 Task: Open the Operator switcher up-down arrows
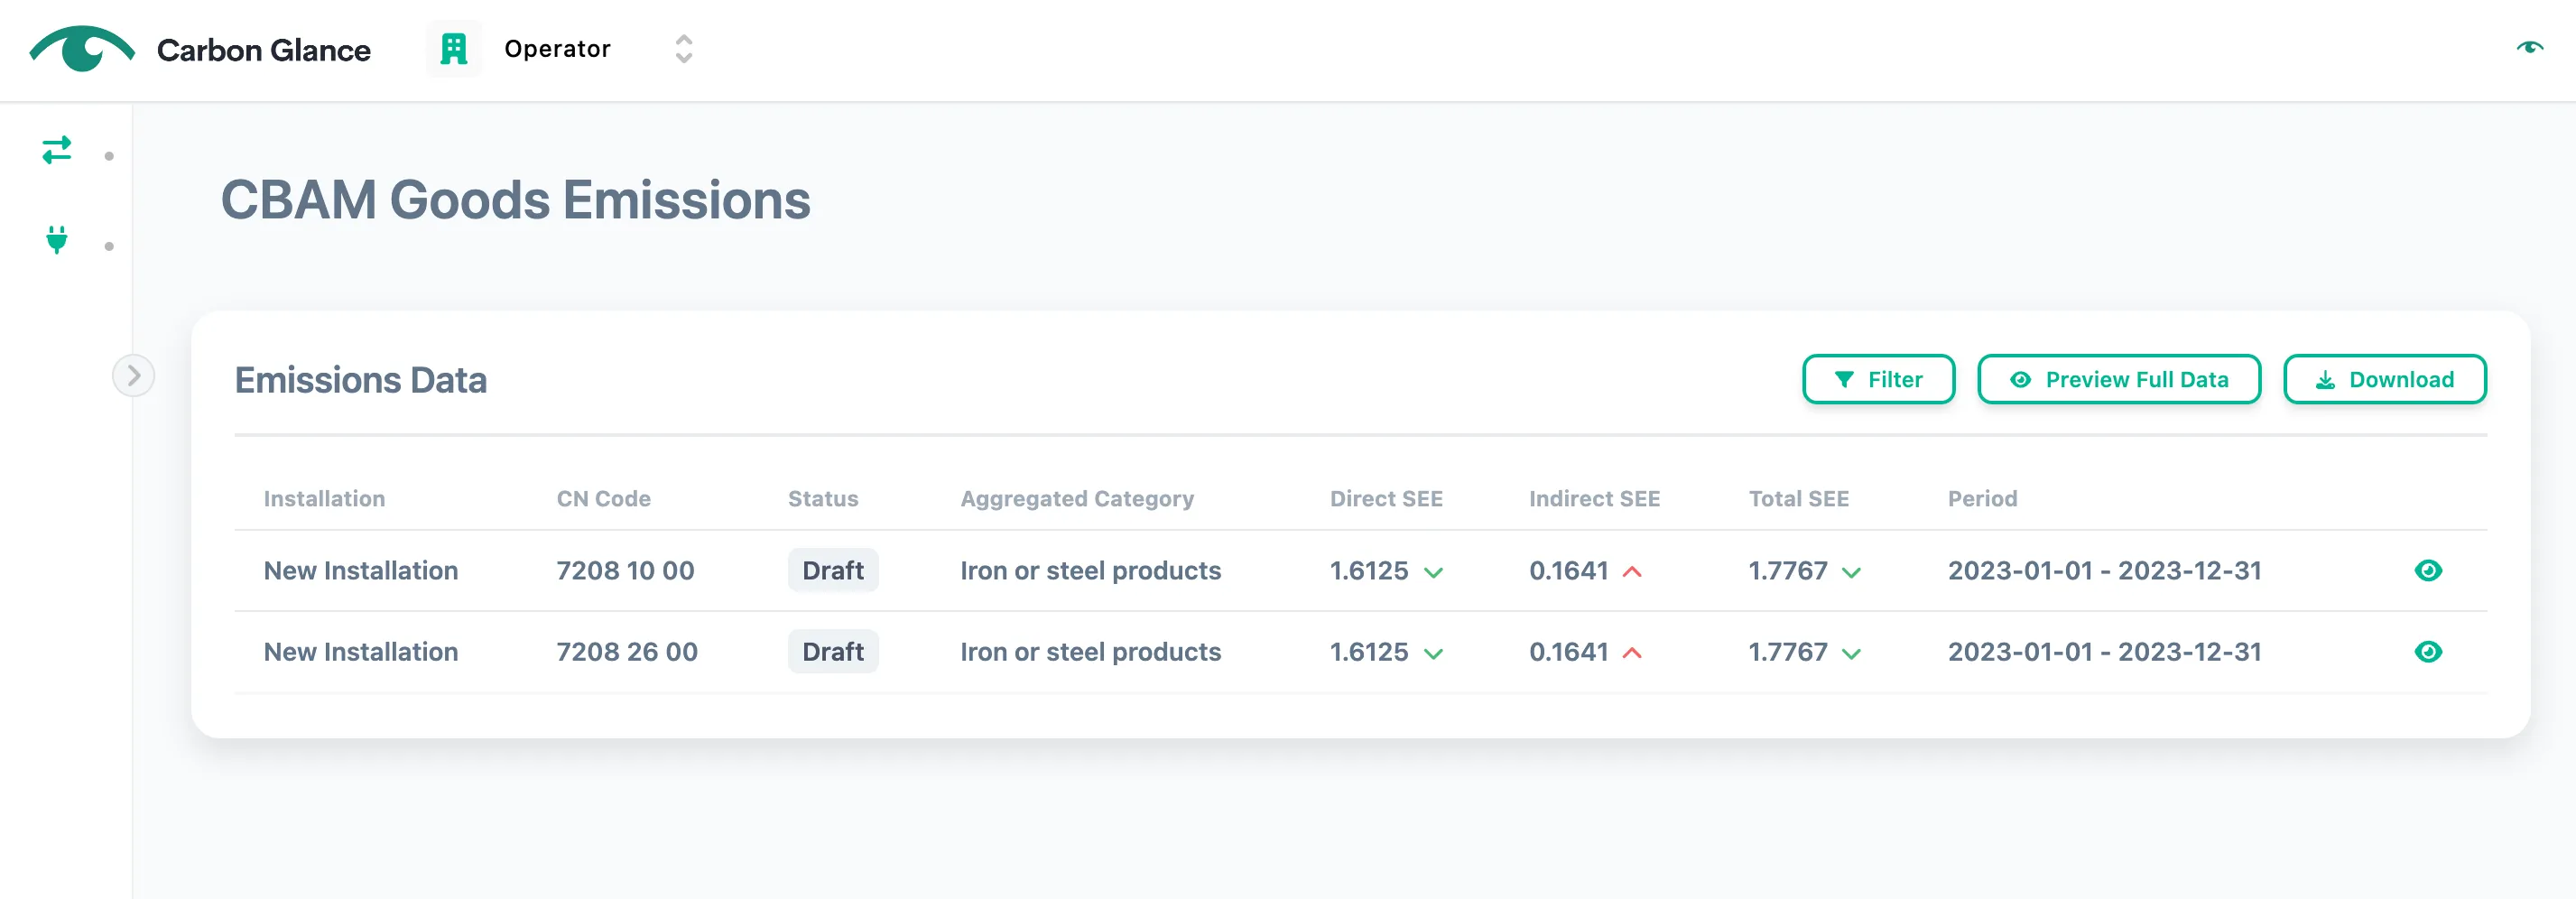pos(684,48)
